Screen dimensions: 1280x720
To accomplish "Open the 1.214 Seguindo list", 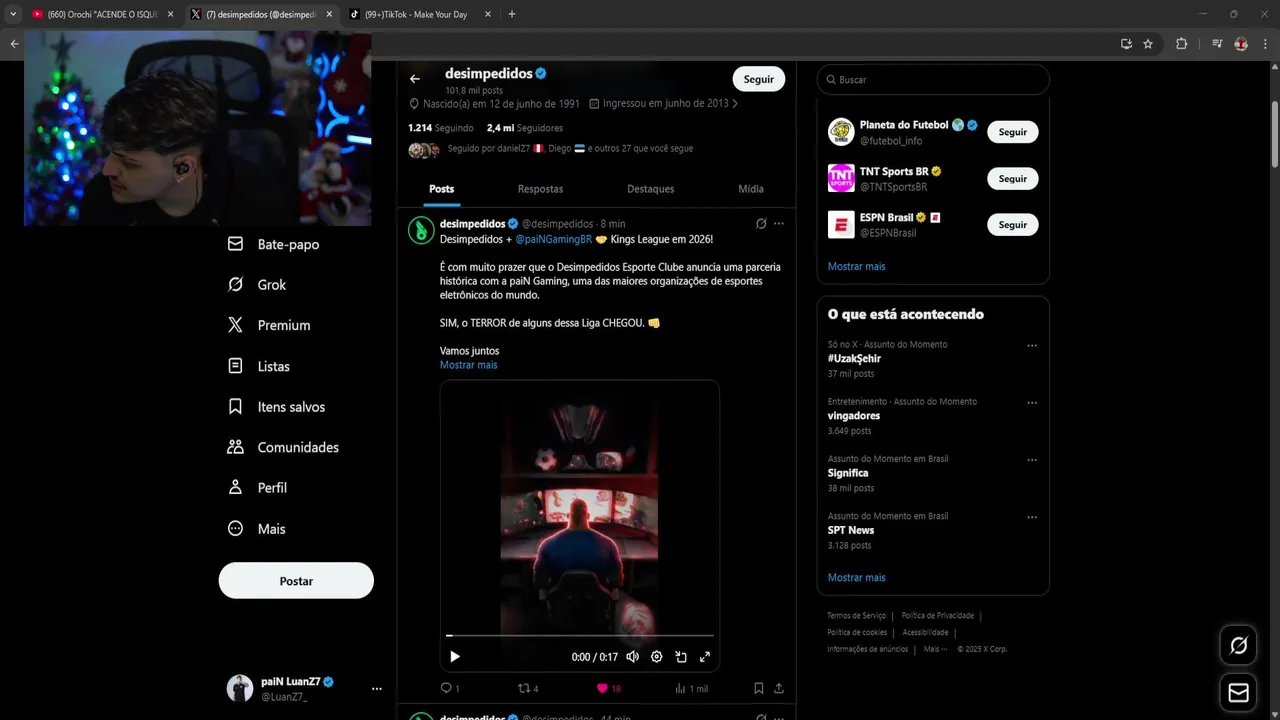I will coord(441,128).
